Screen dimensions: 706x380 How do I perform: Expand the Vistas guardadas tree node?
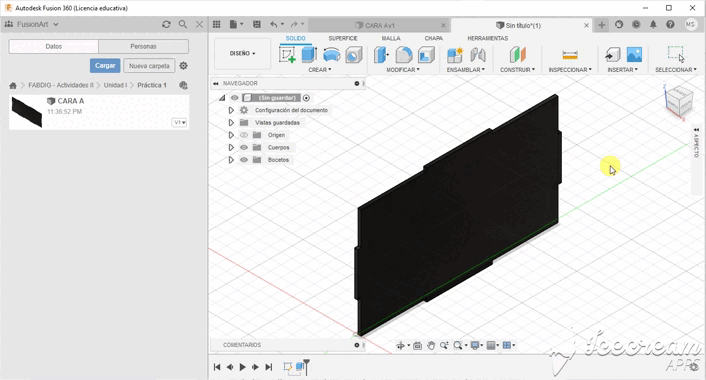(231, 122)
